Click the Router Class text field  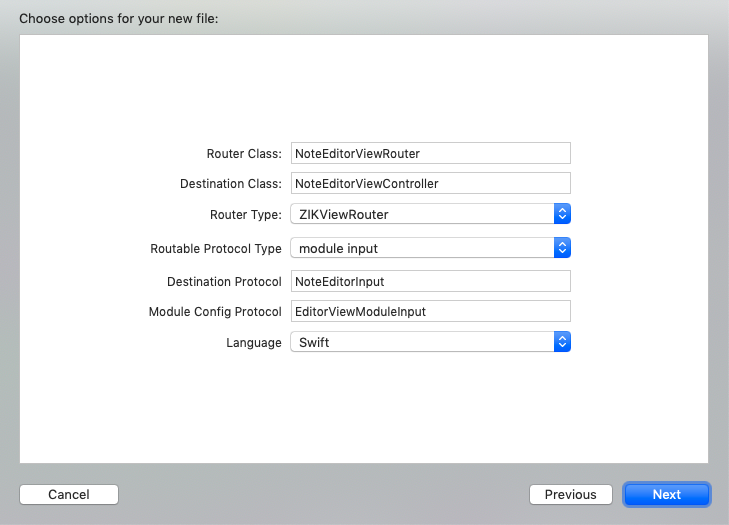[431, 153]
